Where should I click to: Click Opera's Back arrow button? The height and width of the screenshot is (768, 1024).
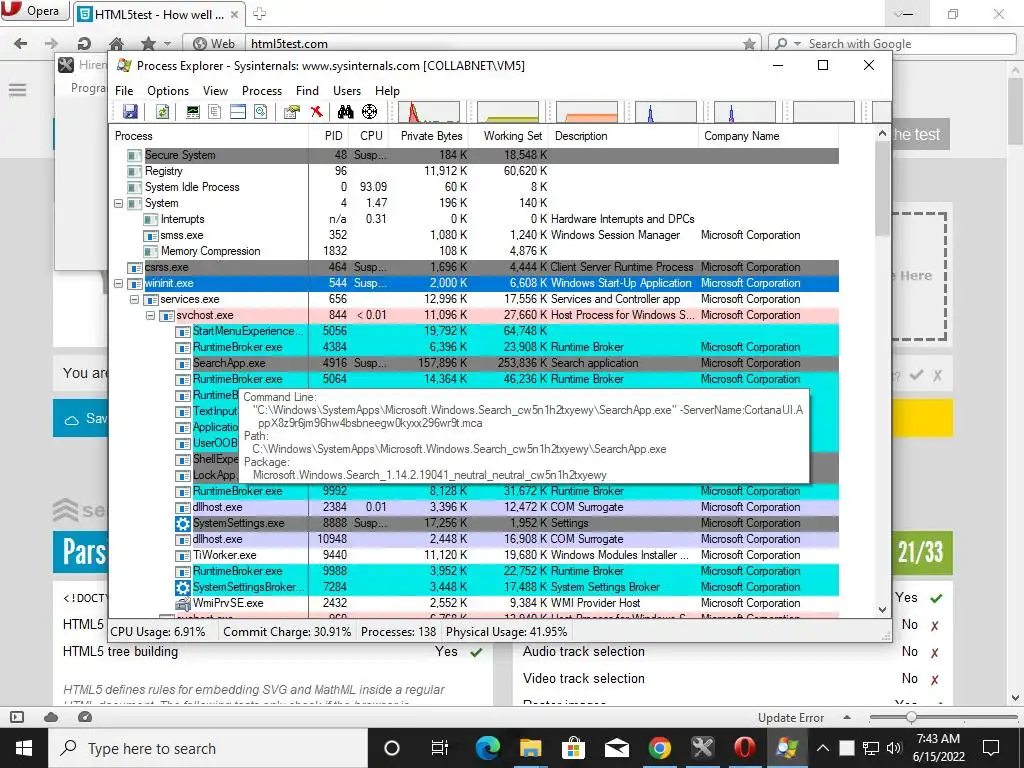[20, 44]
